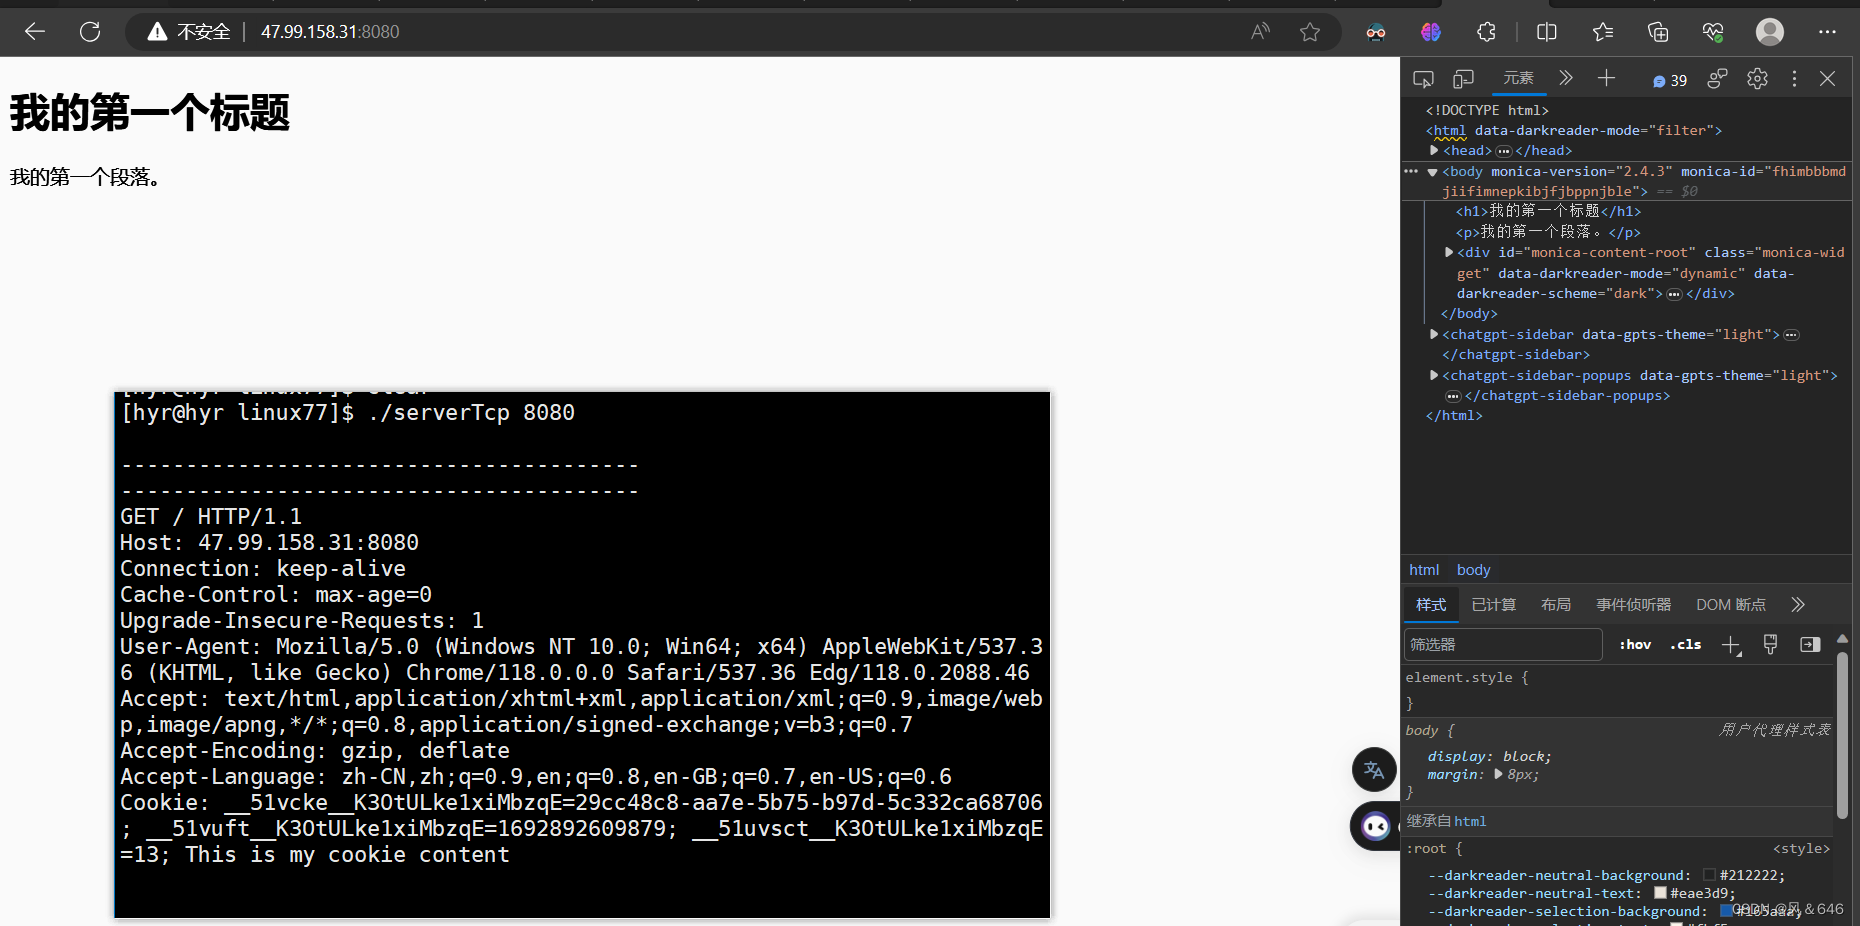This screenshot has width=1860, height=926.
Task: Close the DevTools panel
Action: [x=1827, y=79]
